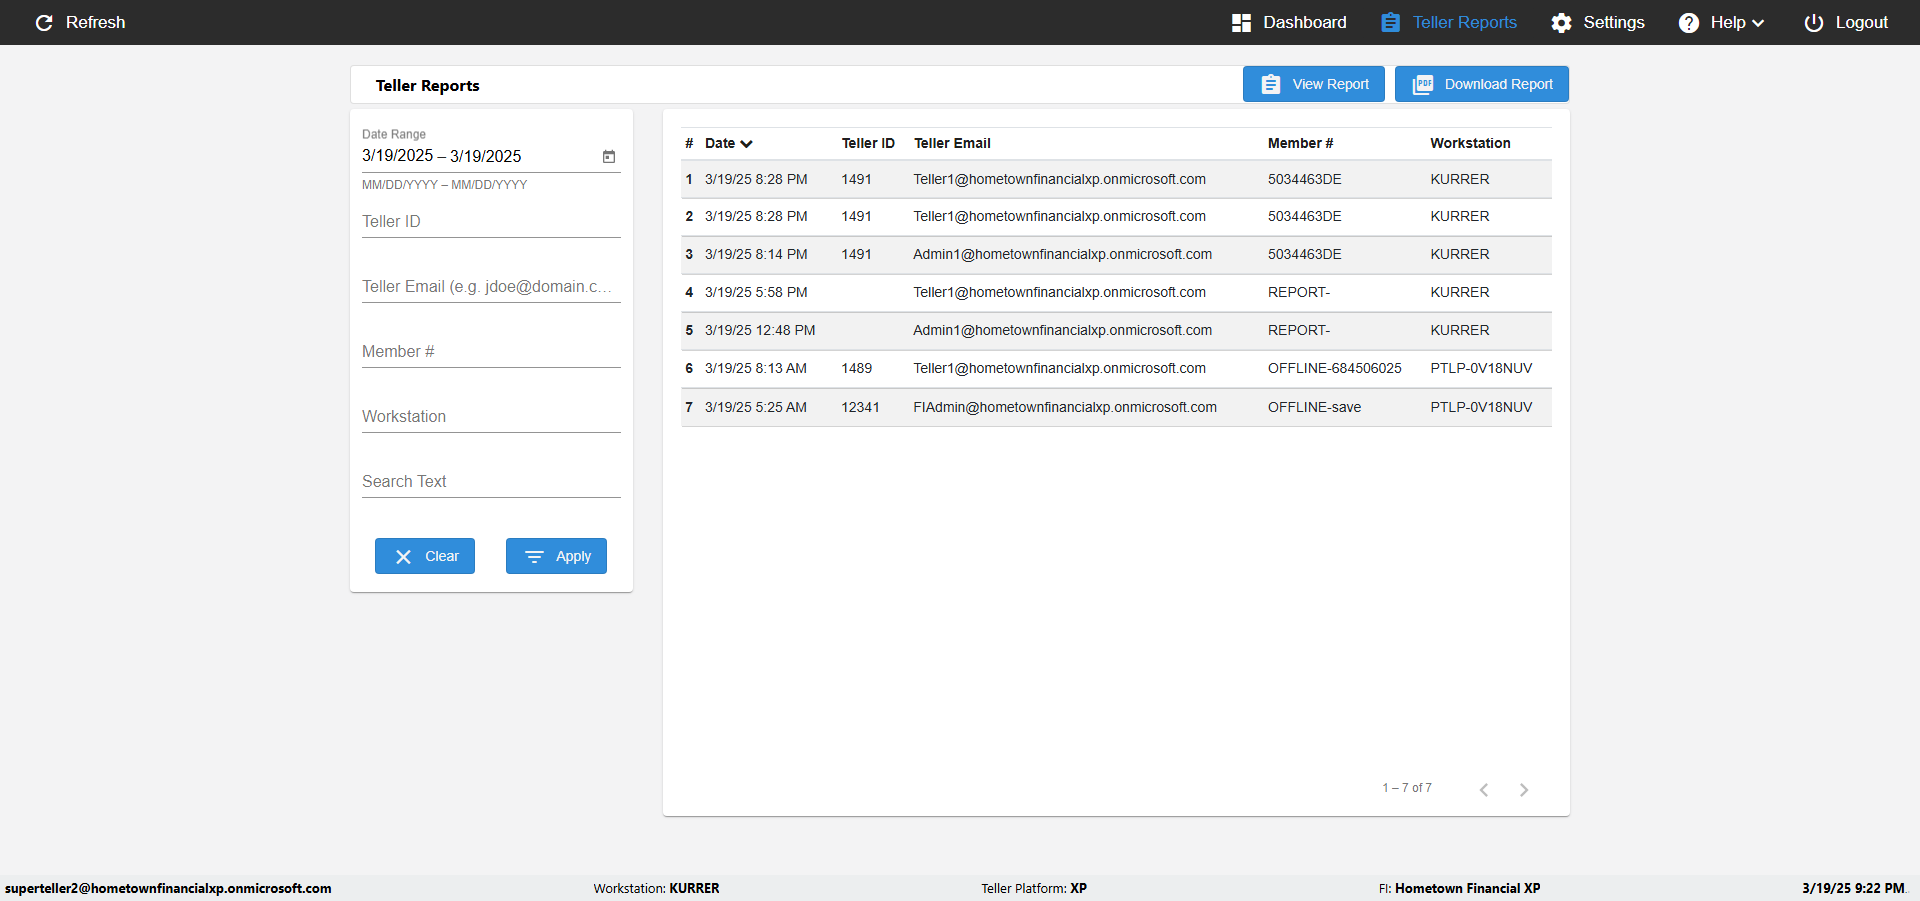
Task: Click the Clear filters button
Action: tap(425, 556)
